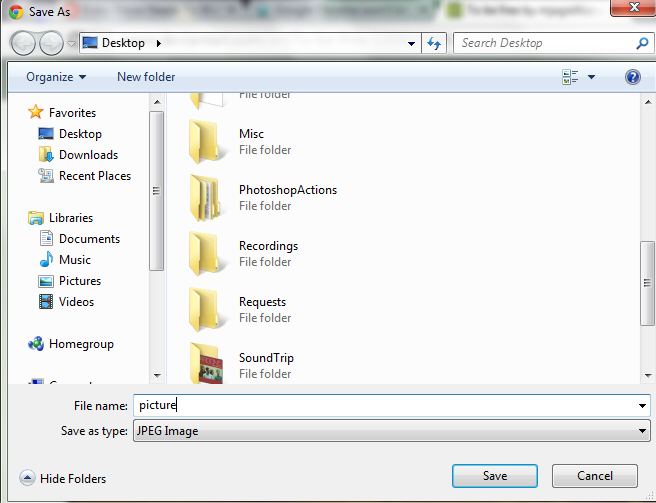Click the Cancel button

[x=594, y=476]
